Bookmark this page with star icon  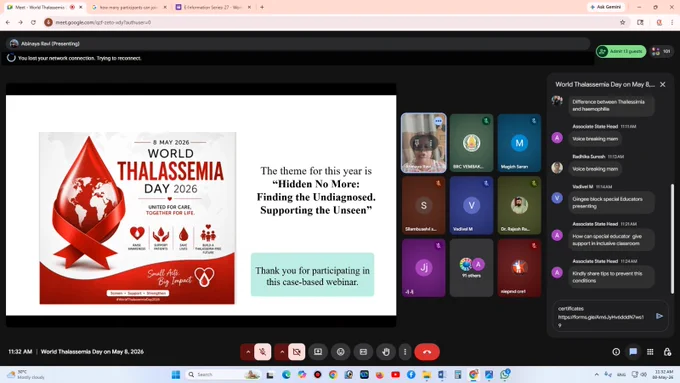(622, 22)
